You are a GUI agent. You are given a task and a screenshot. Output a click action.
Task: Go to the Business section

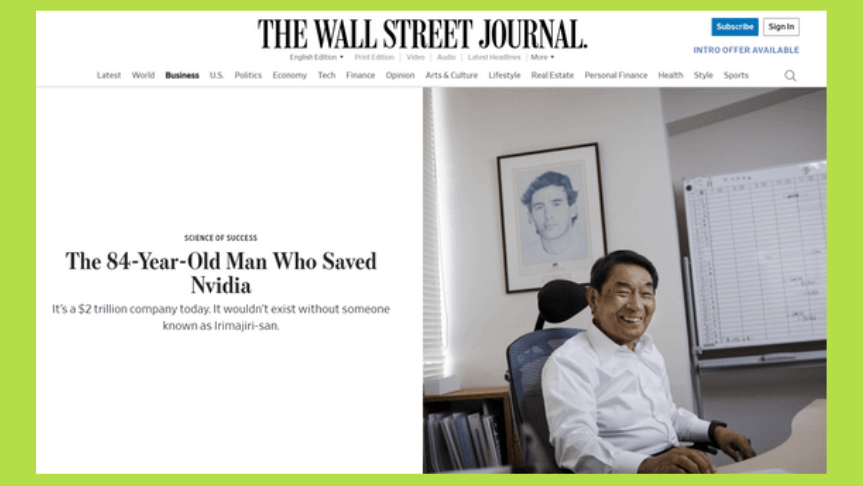(182, 75)
